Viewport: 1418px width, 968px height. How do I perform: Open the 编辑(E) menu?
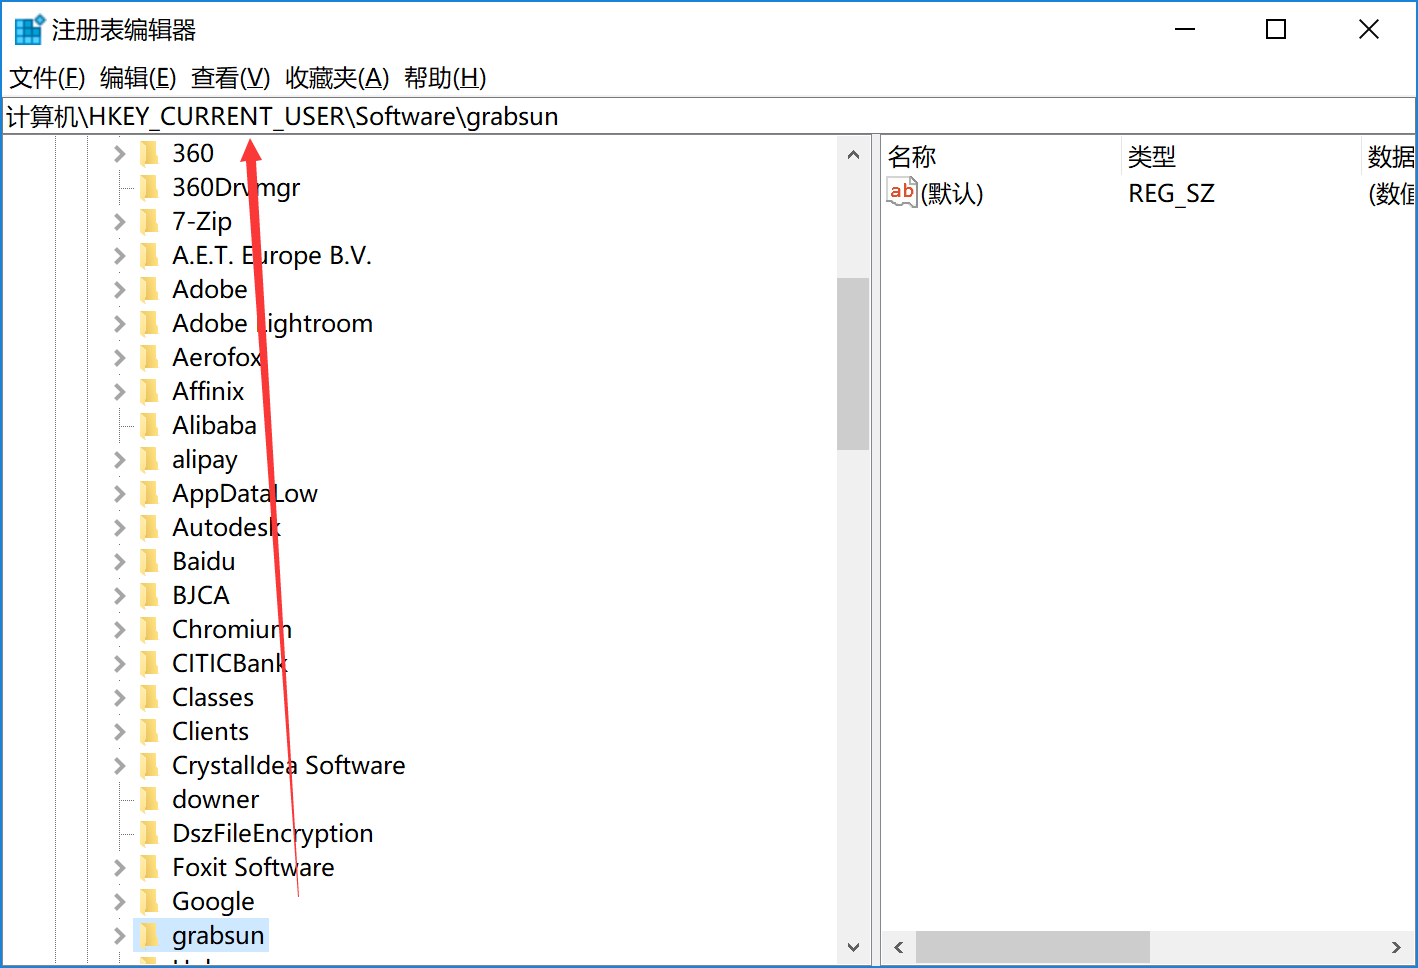coord(138,78)
